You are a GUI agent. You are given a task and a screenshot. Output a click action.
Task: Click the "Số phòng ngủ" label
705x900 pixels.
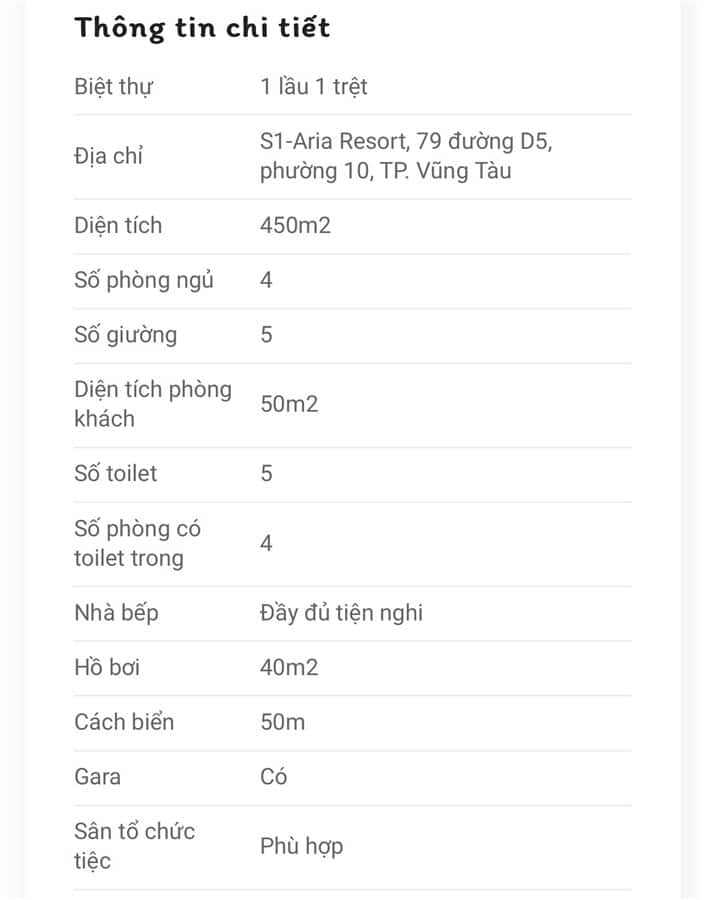tap(144, 280)
